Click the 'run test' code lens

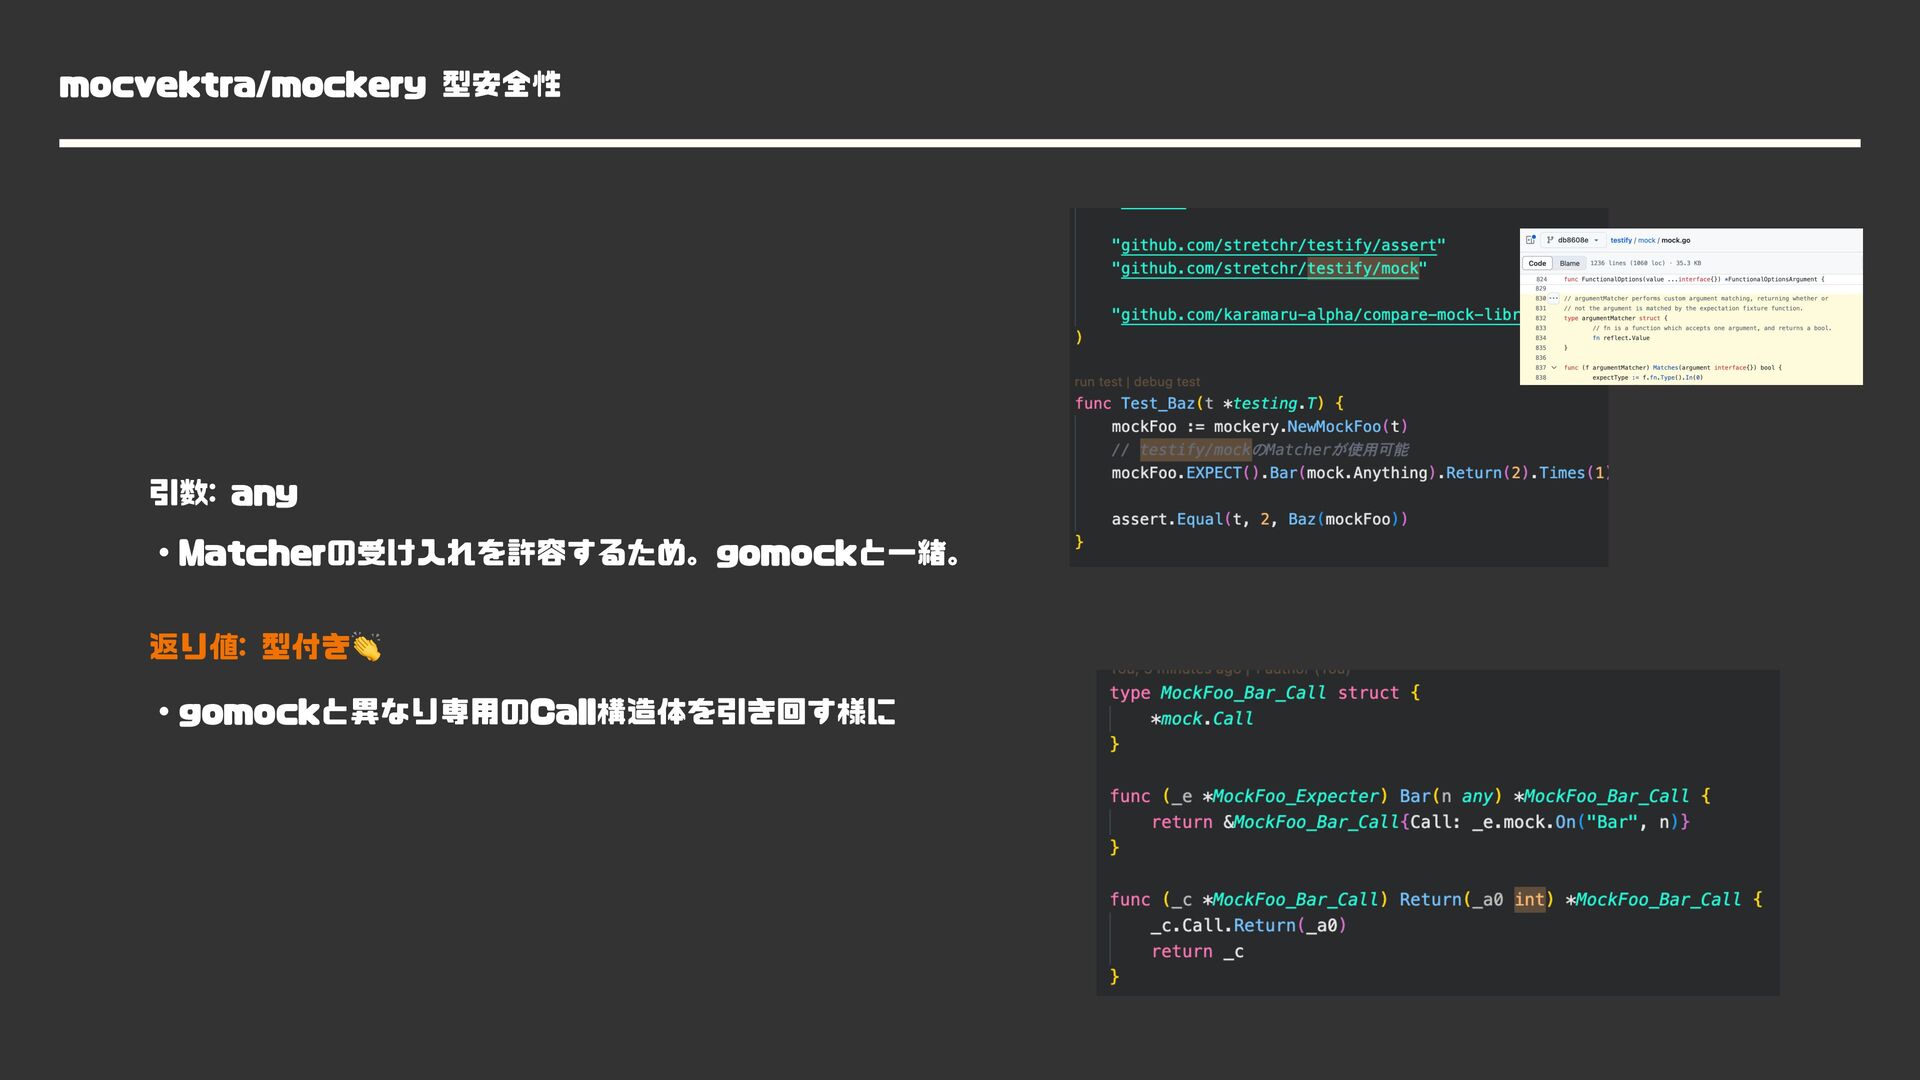[x=1098, y=382]
